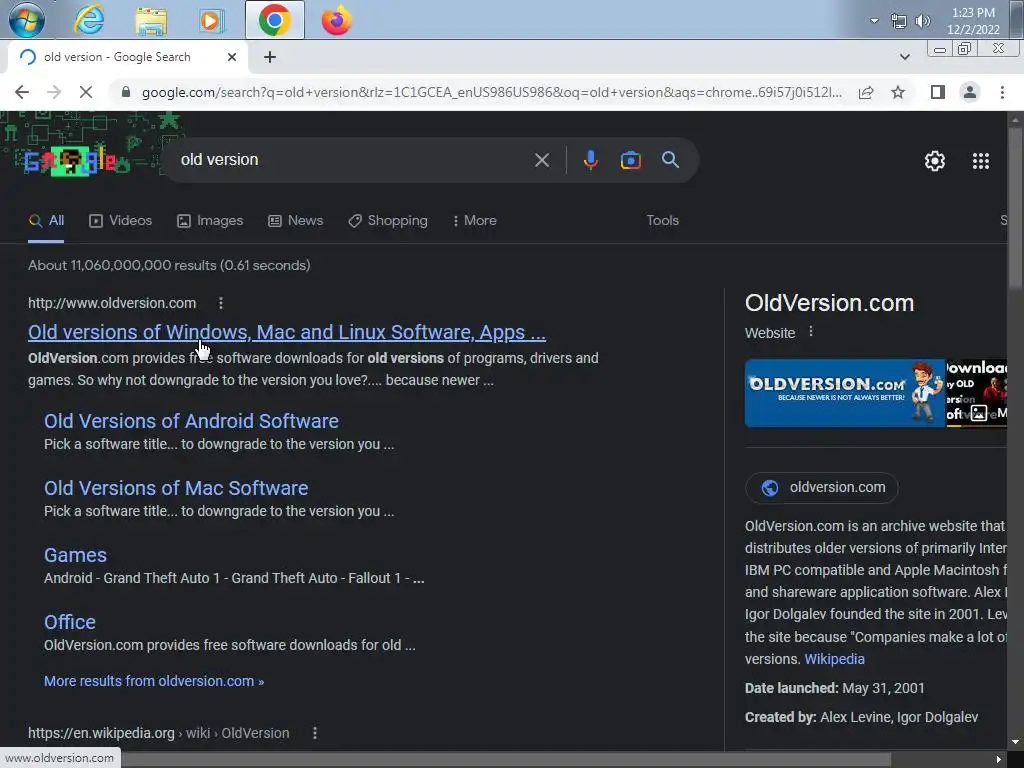Open 'Old versions of Windows, Mac and Linux Software' result
The image size is (1024, 768).
(287, 332)
